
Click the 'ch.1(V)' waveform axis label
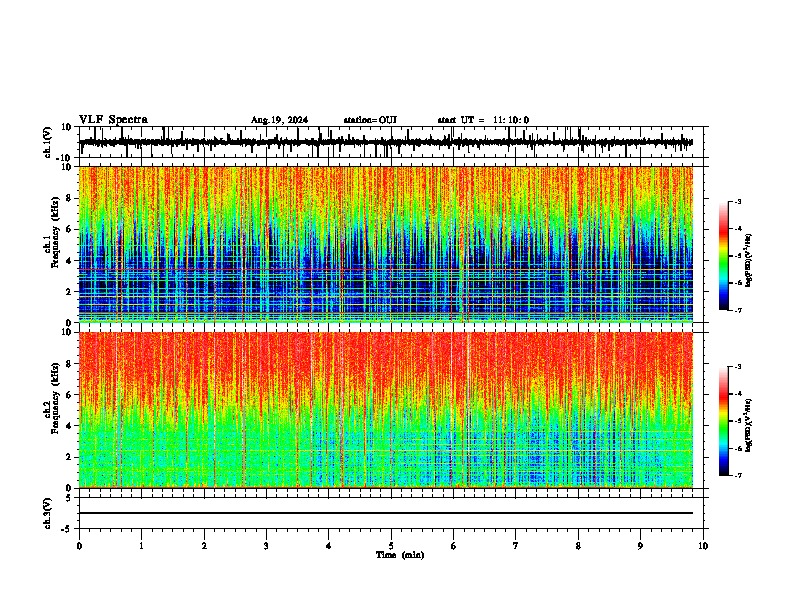click(47, 142)
